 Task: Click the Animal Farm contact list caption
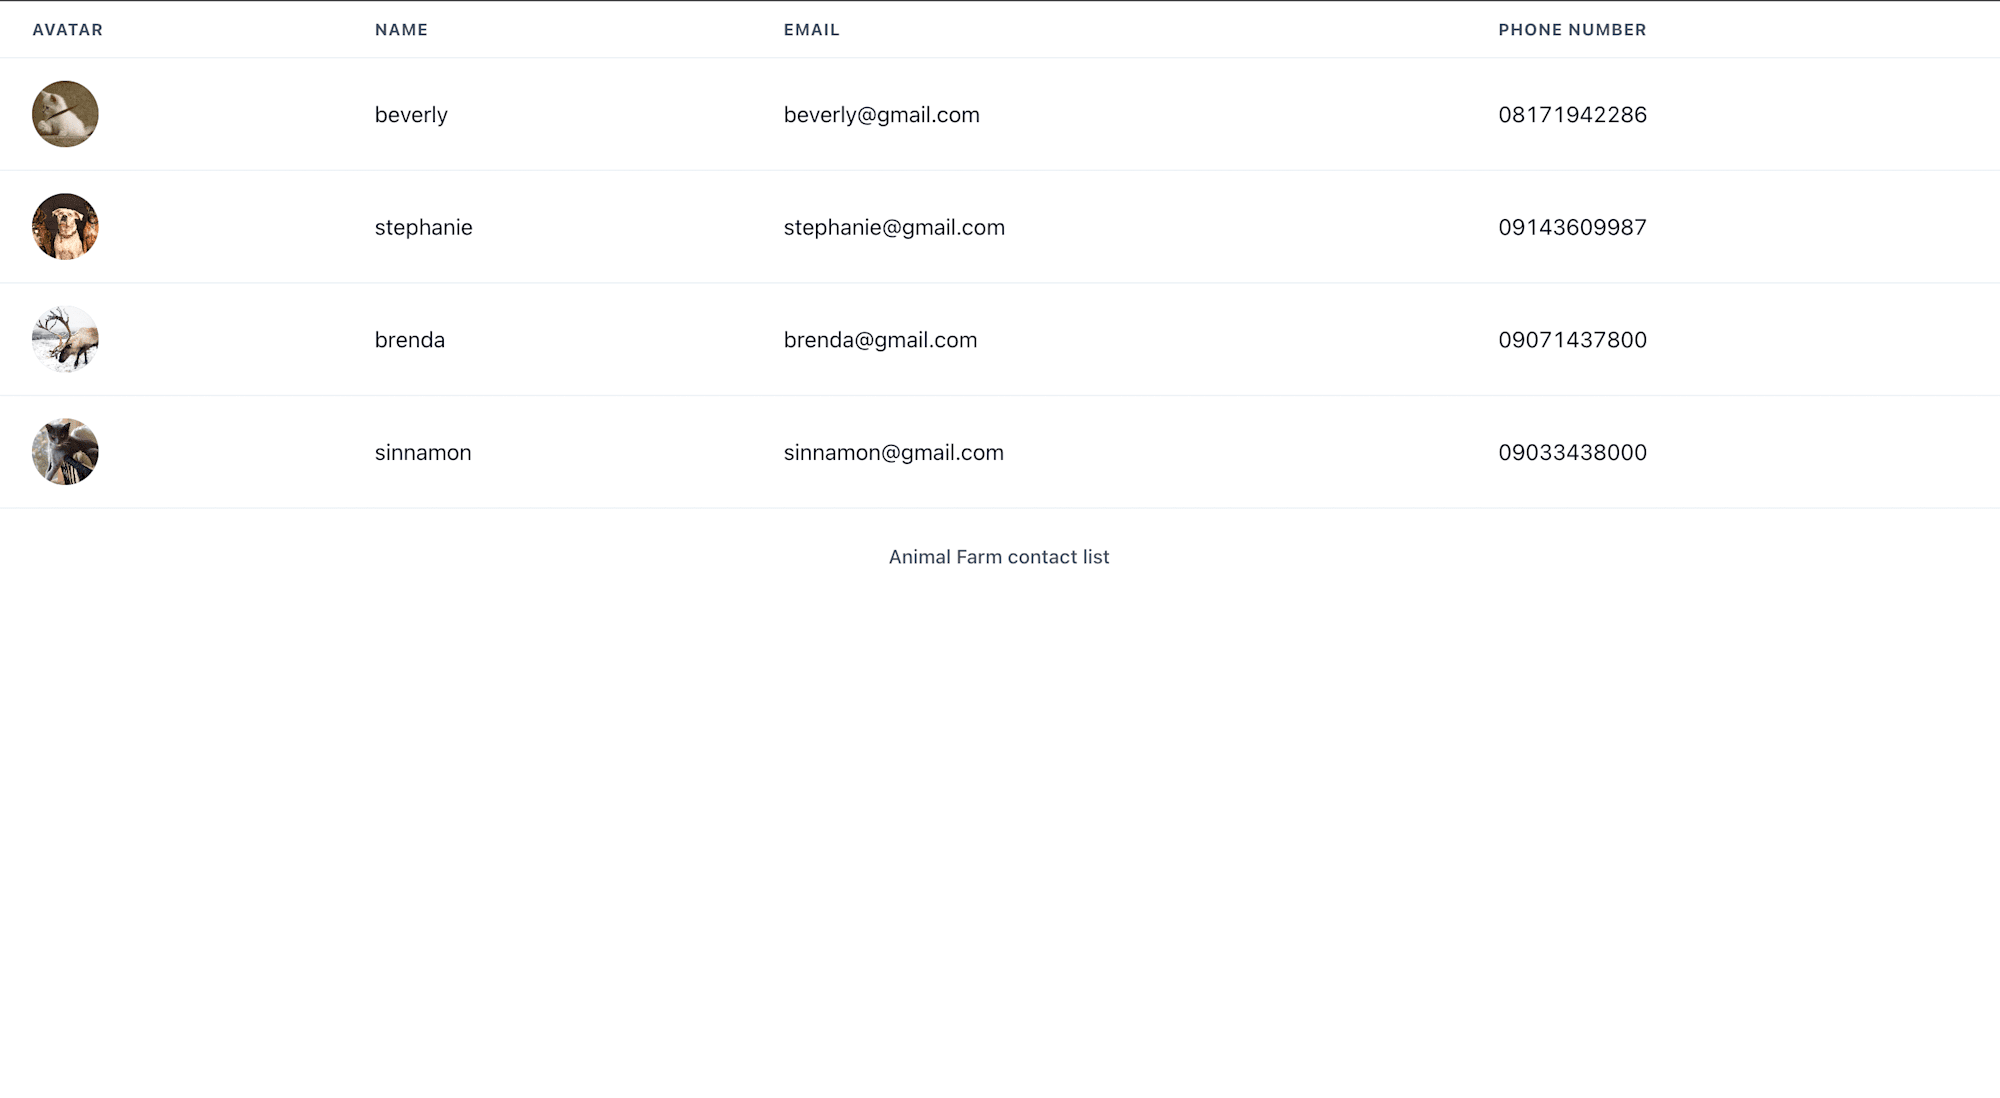tap(999, 557)
